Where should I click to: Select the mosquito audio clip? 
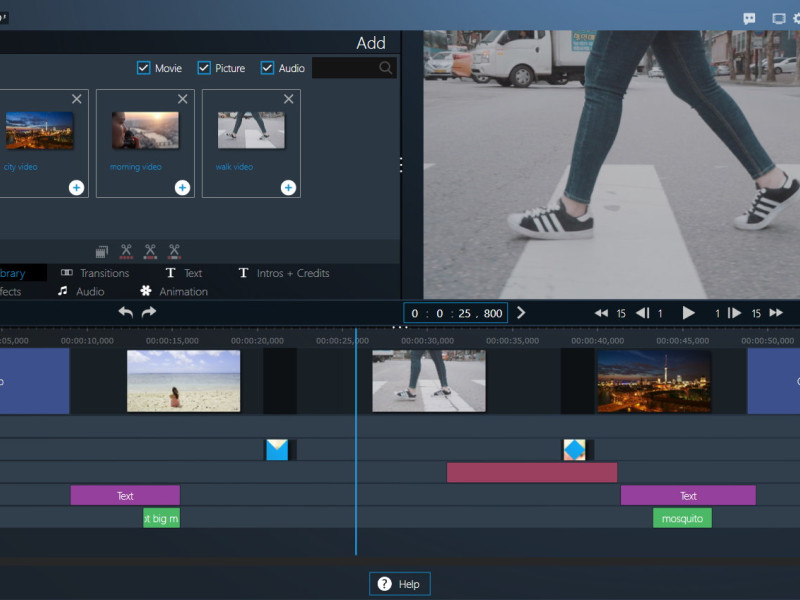point(682,518)
